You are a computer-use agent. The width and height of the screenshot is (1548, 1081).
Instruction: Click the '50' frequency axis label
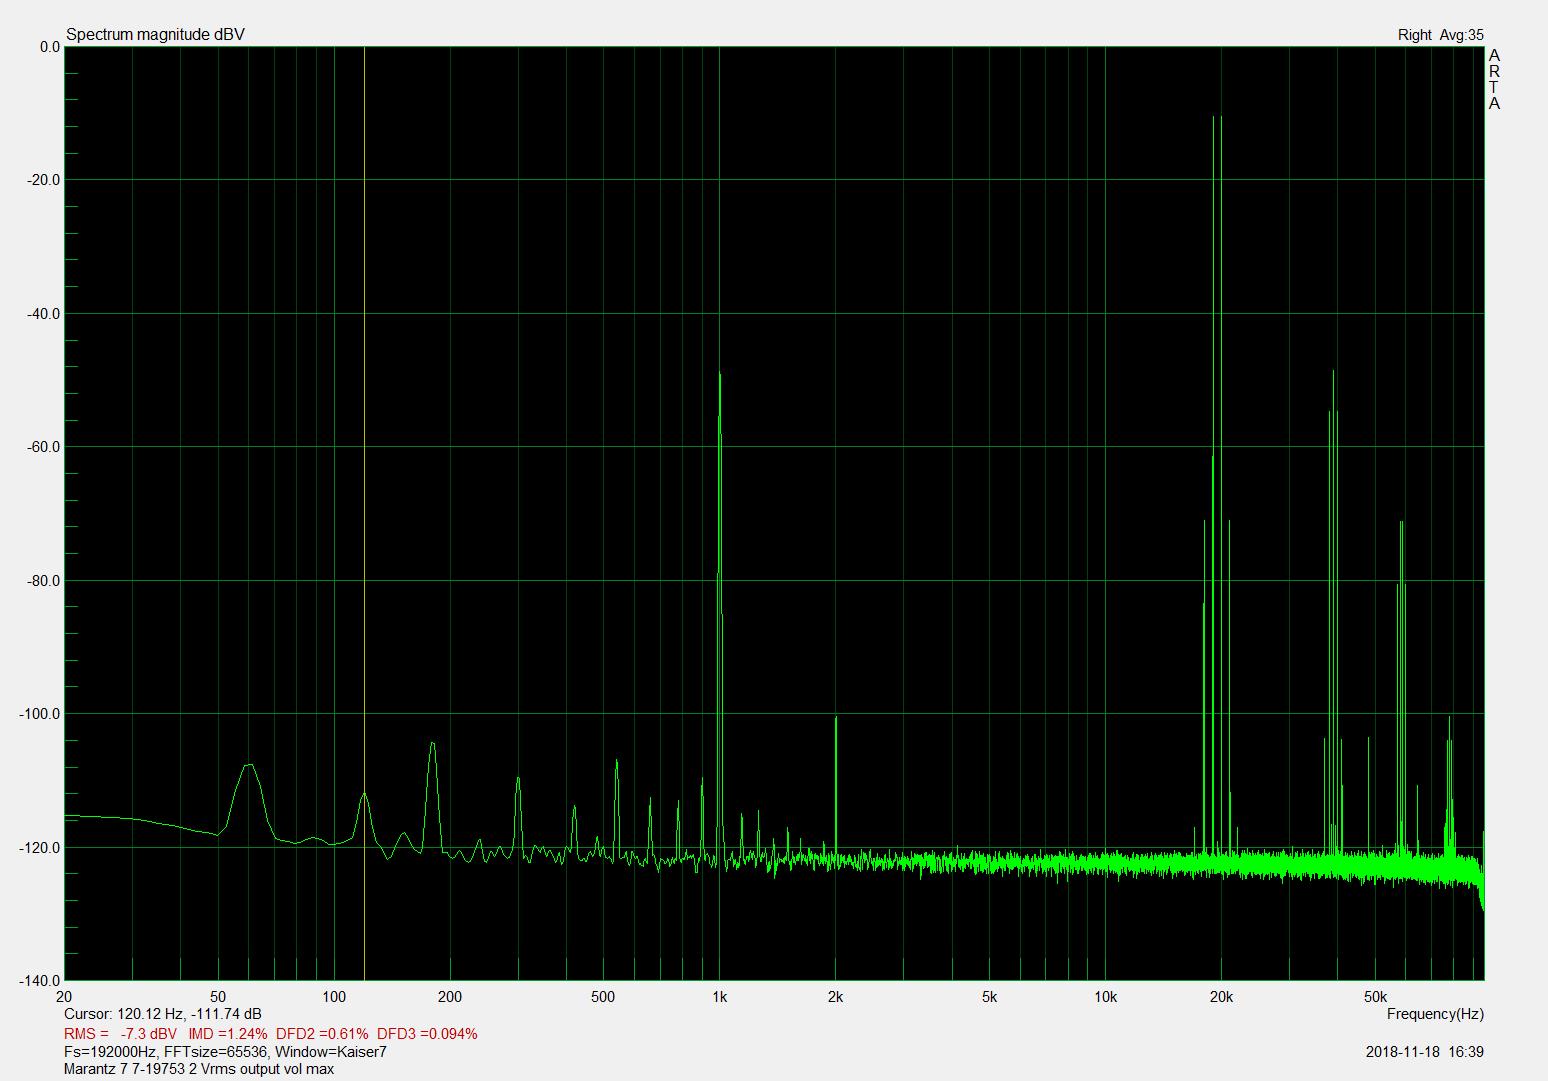point(218,997)
